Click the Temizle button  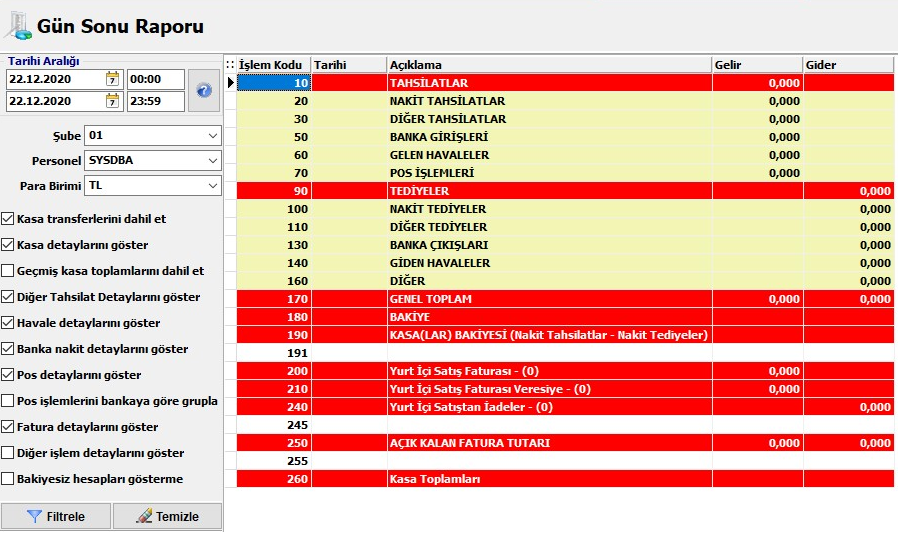point(167,516)
